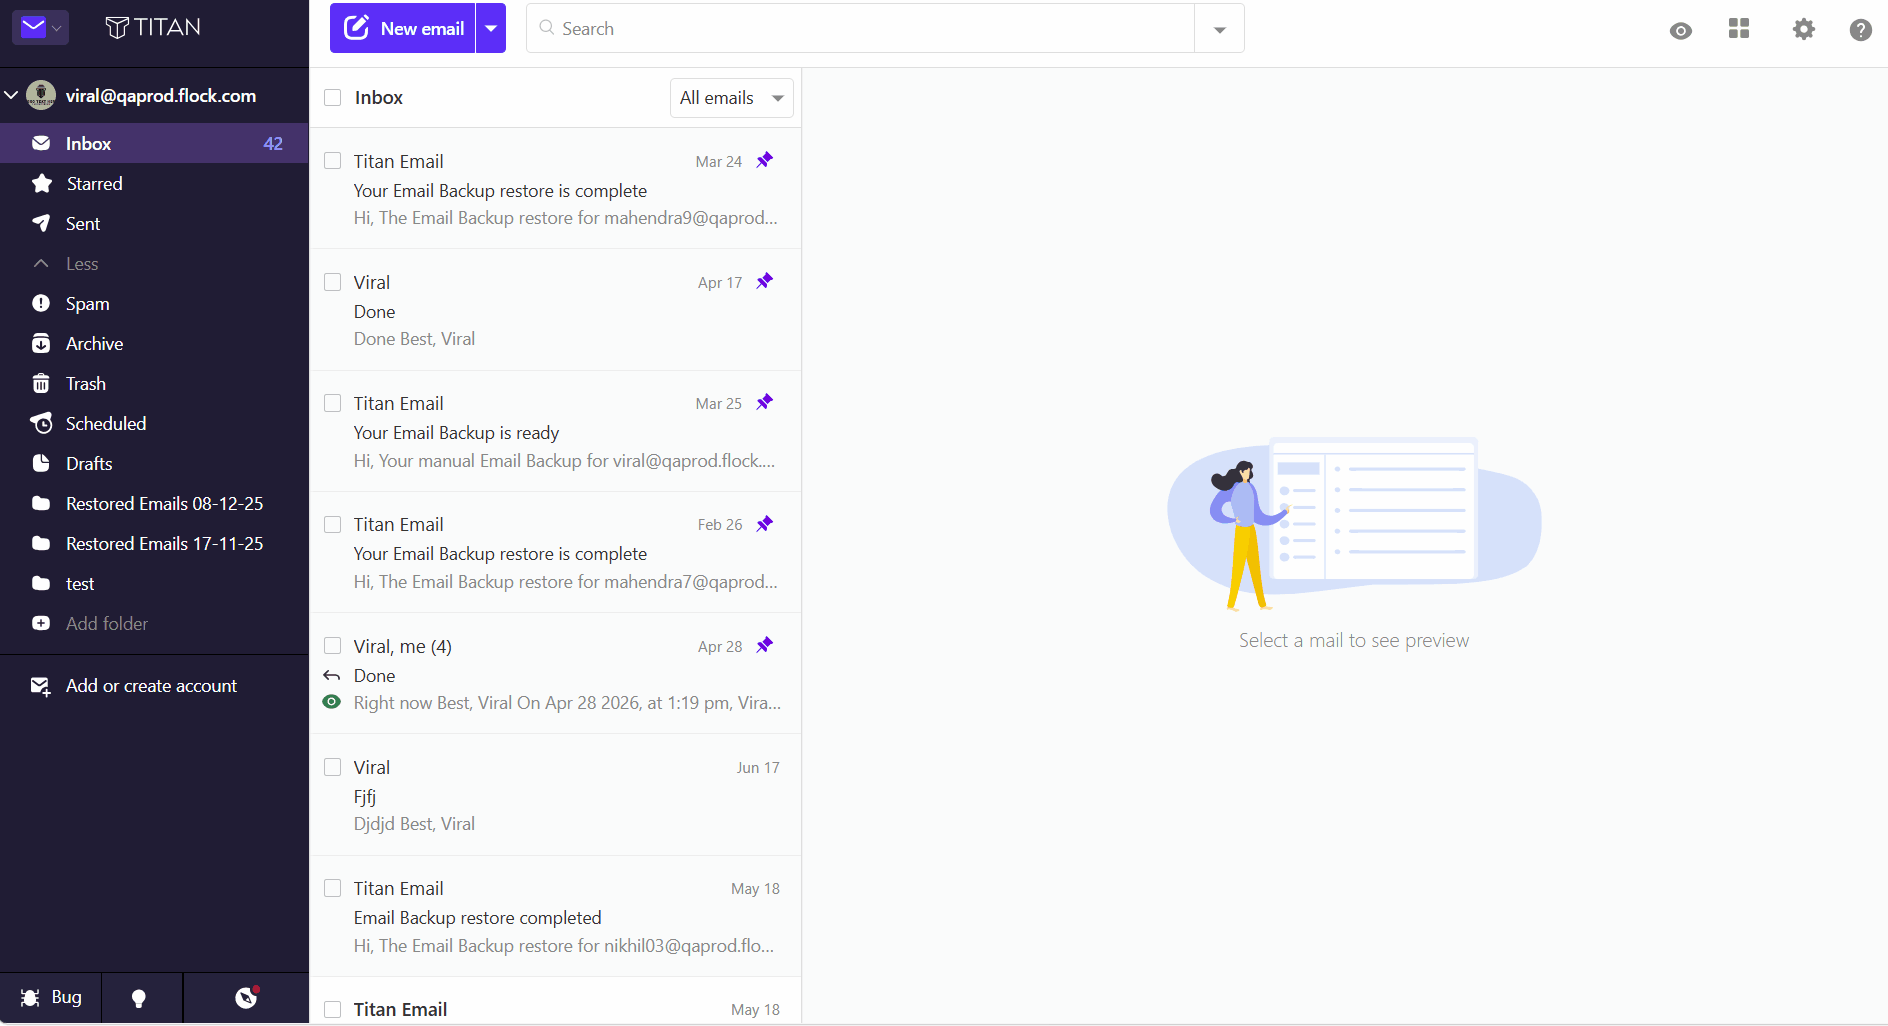Viewport: 1888px width, 1026px height.
Task: Open the apps grid icon
Action: [x=1739, y=29]
